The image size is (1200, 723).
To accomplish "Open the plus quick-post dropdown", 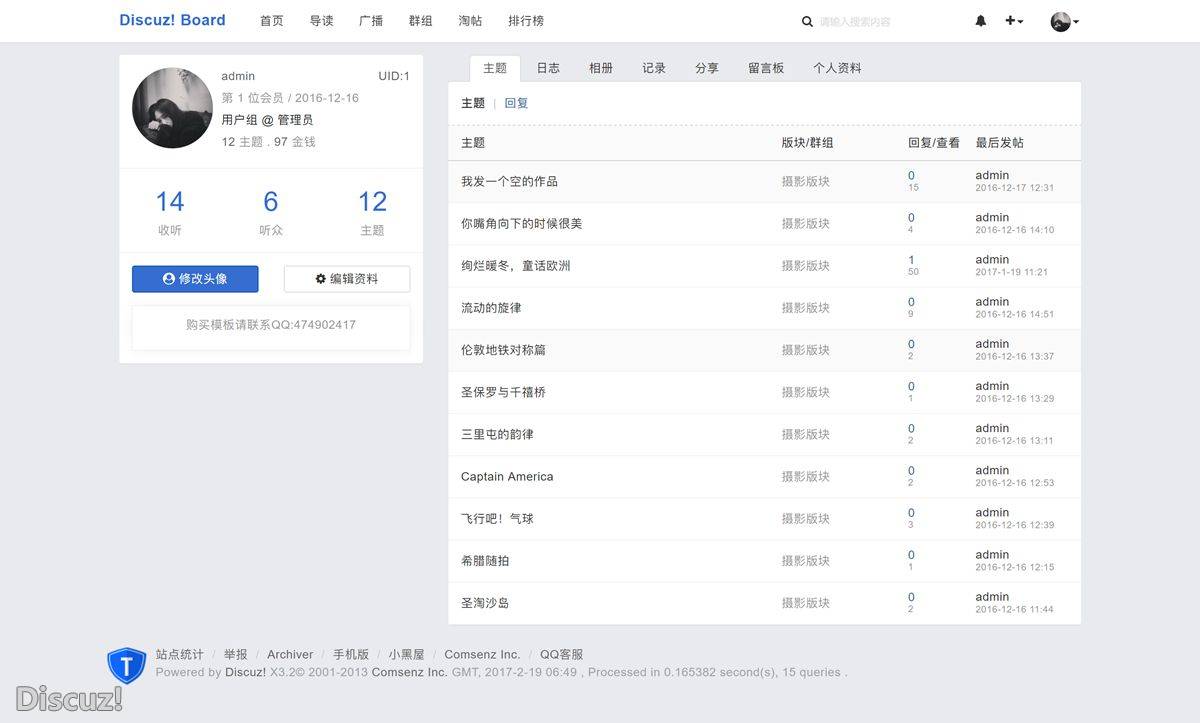I will [1014, 21].
